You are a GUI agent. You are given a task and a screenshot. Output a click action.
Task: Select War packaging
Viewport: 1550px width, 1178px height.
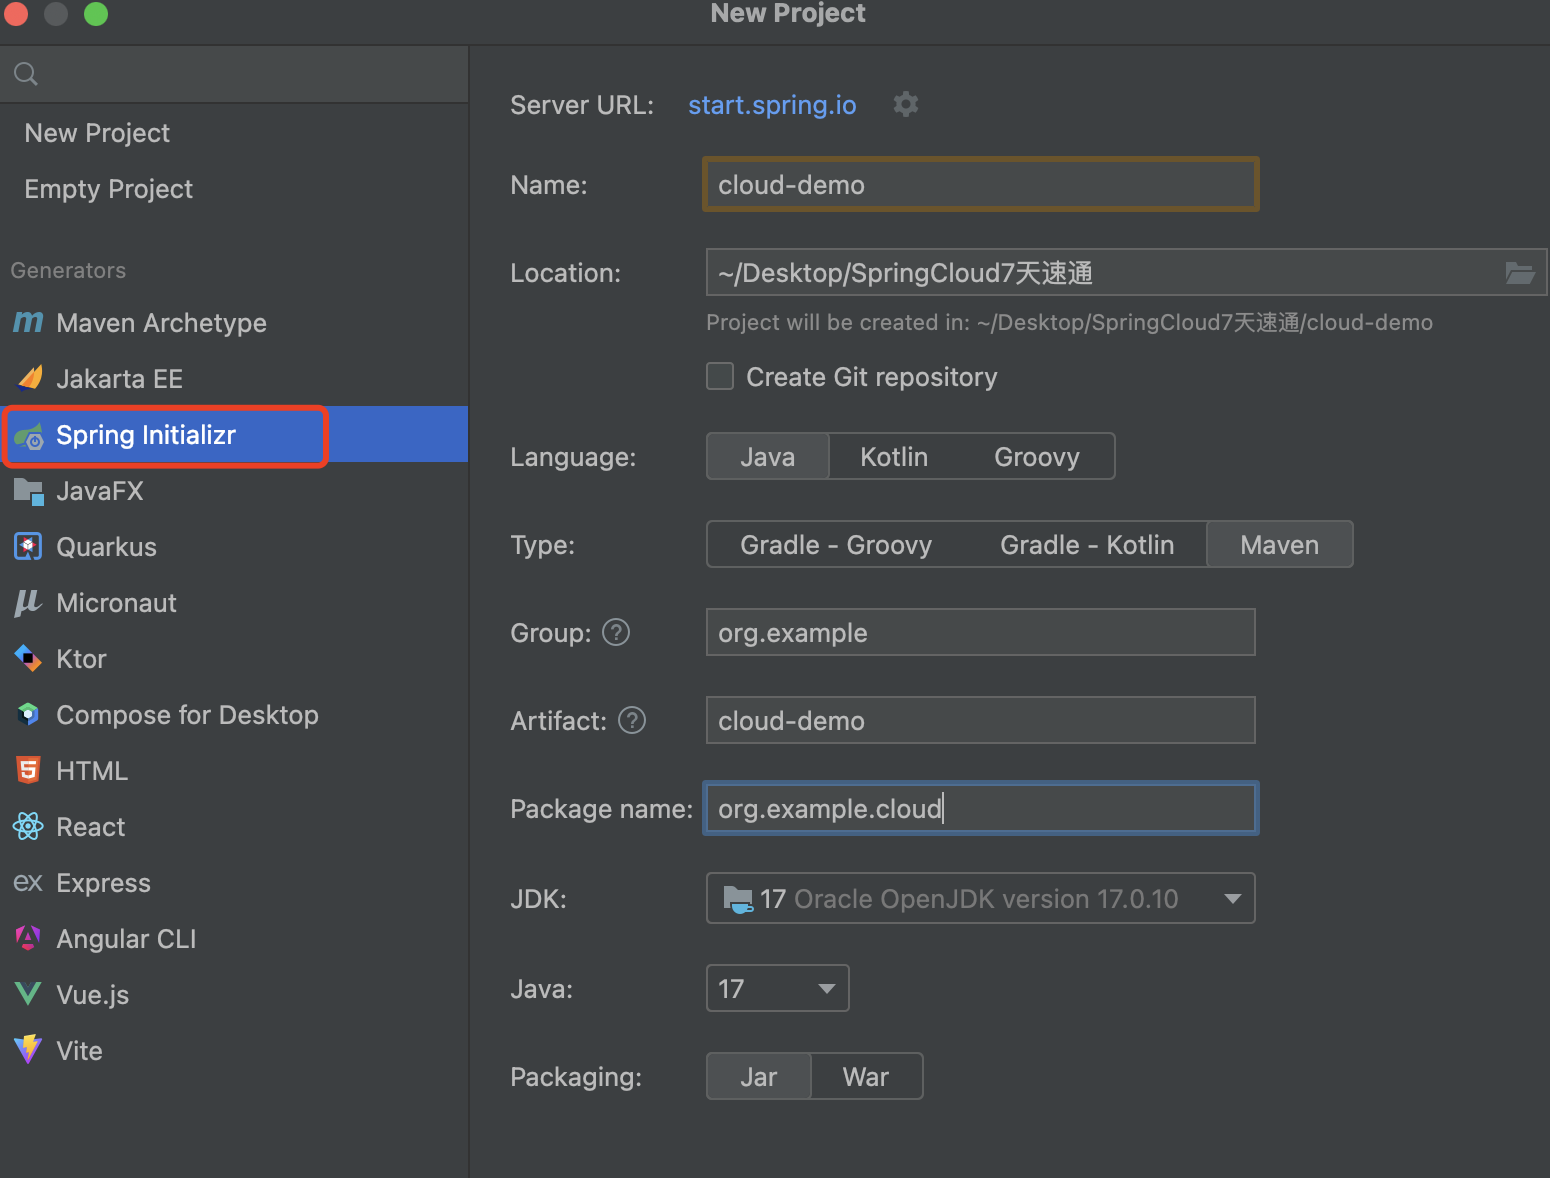(866, 1076)
